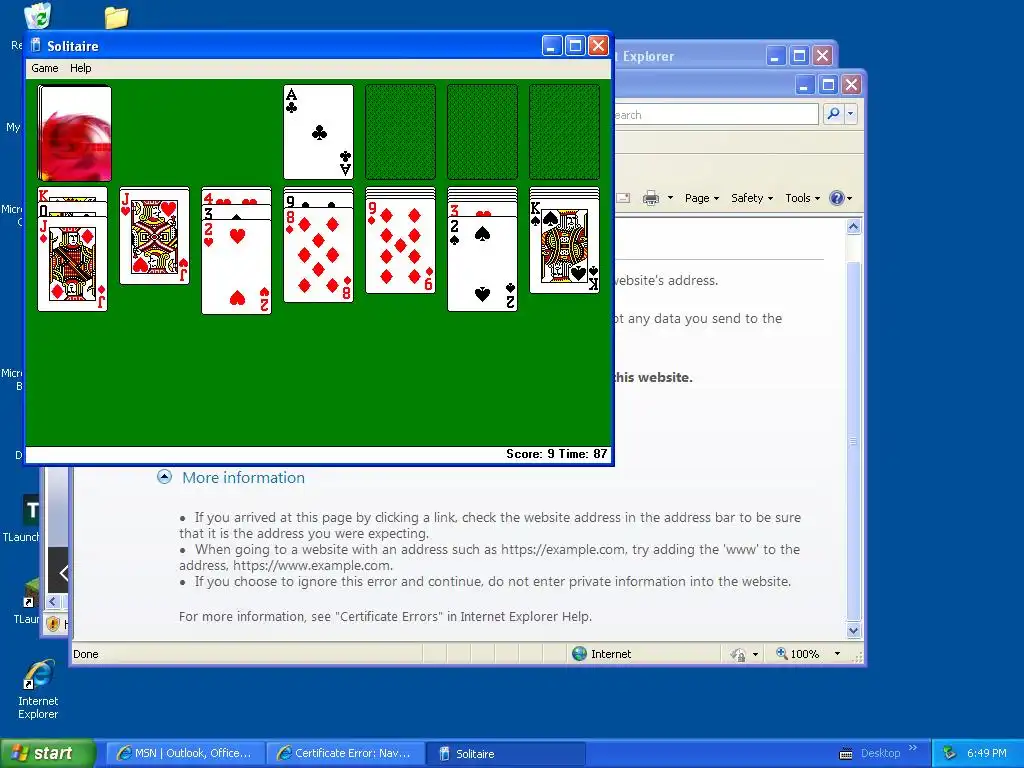Click in the IE search input field
This screenshot has height=768, width=1024.
pos(716,114)
